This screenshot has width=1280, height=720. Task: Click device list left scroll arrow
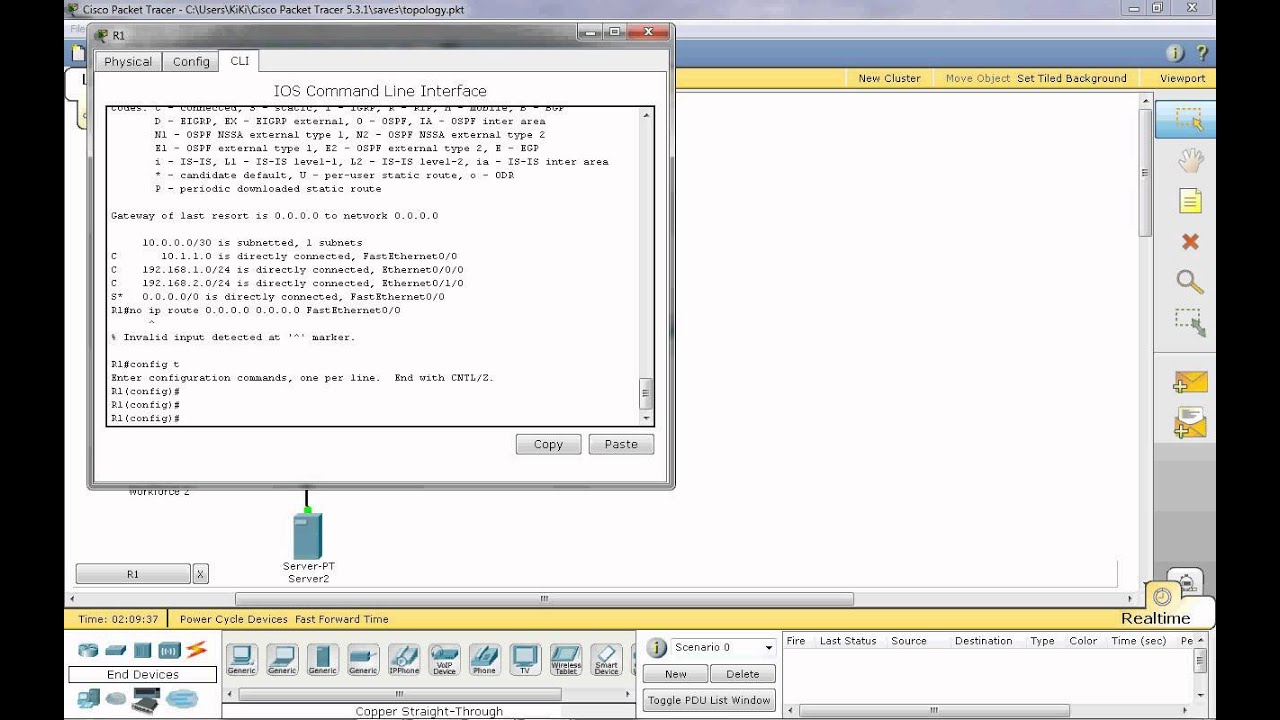click(231, 694)
